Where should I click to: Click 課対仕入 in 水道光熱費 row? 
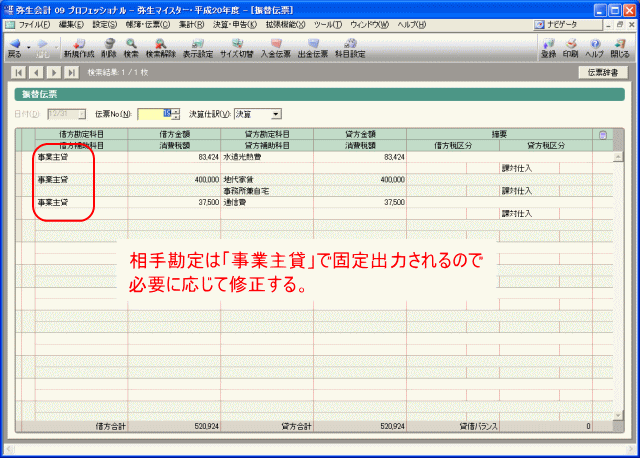click(x=517, y=168)
